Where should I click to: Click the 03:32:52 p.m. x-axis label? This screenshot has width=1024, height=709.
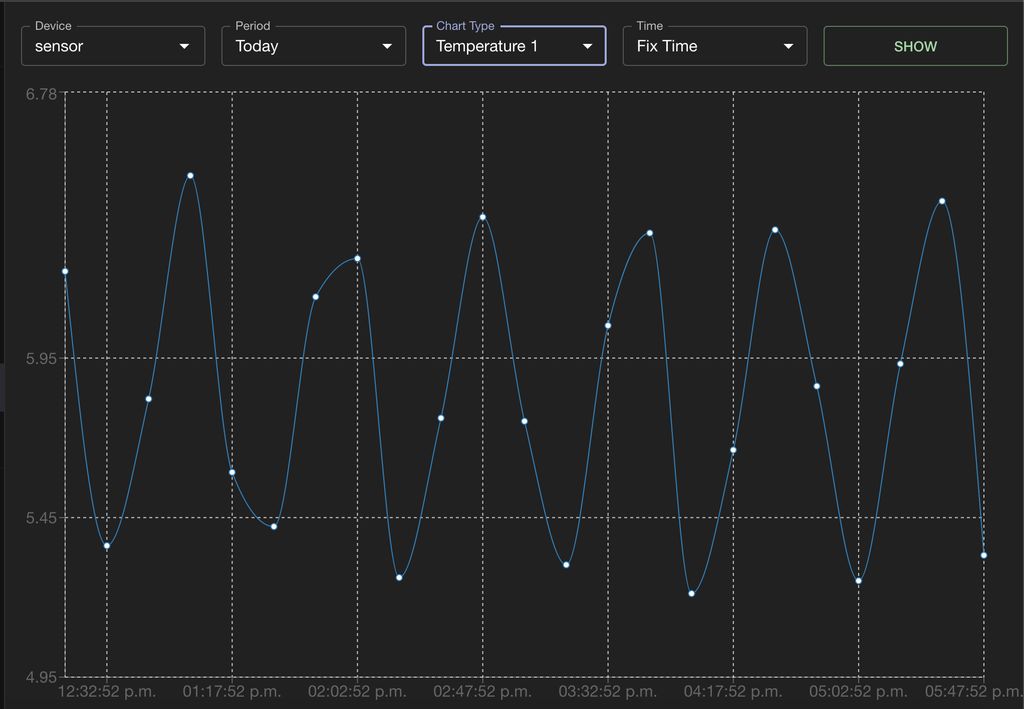[608, 691]
